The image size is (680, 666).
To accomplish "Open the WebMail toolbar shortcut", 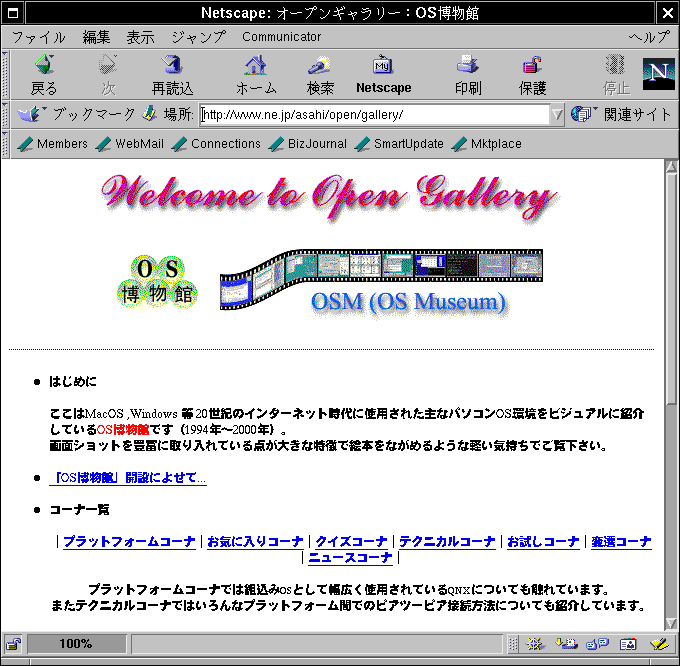I will pyautogui.click(x=130, y=144).
